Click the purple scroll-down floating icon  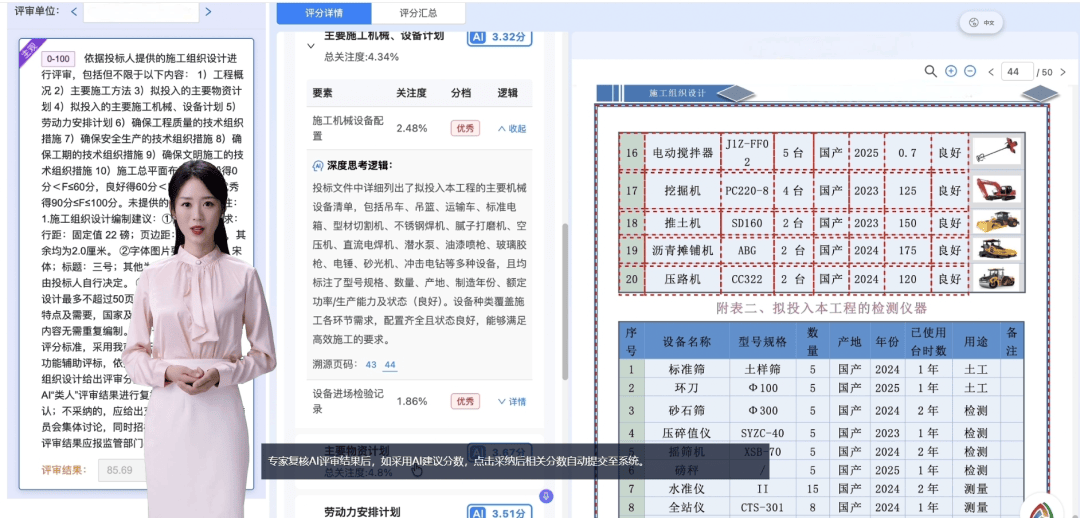click(x=546, y=496)
